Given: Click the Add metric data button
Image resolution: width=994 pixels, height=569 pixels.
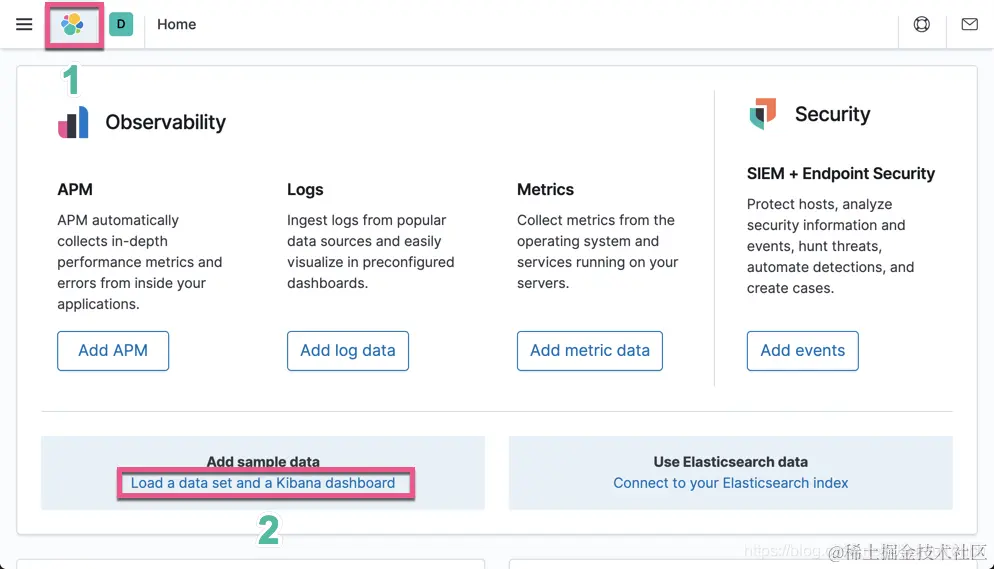Looking at the screenshot, I should [590, 351].
